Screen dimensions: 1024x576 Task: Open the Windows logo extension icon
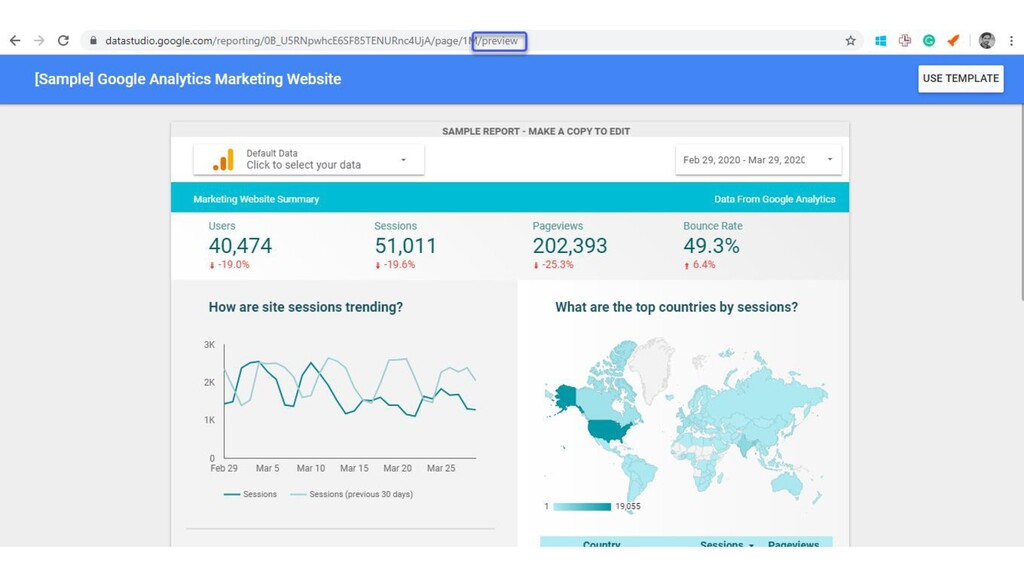pyautogui.click(x=880, y=40)
